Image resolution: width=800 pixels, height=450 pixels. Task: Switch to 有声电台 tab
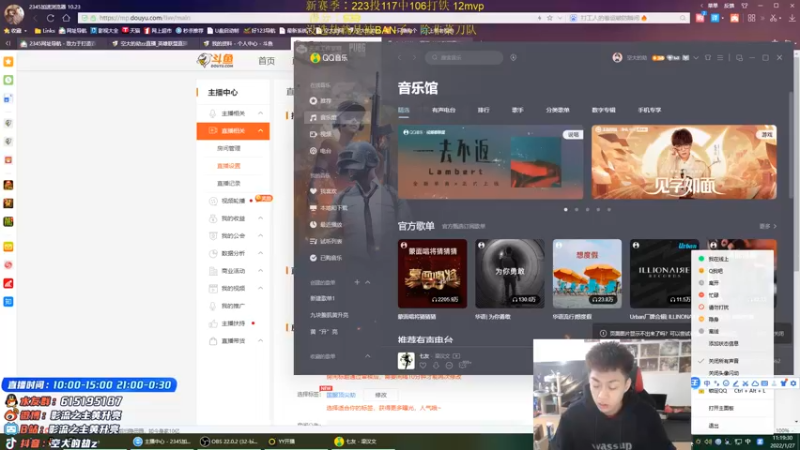tap(443, 110)
